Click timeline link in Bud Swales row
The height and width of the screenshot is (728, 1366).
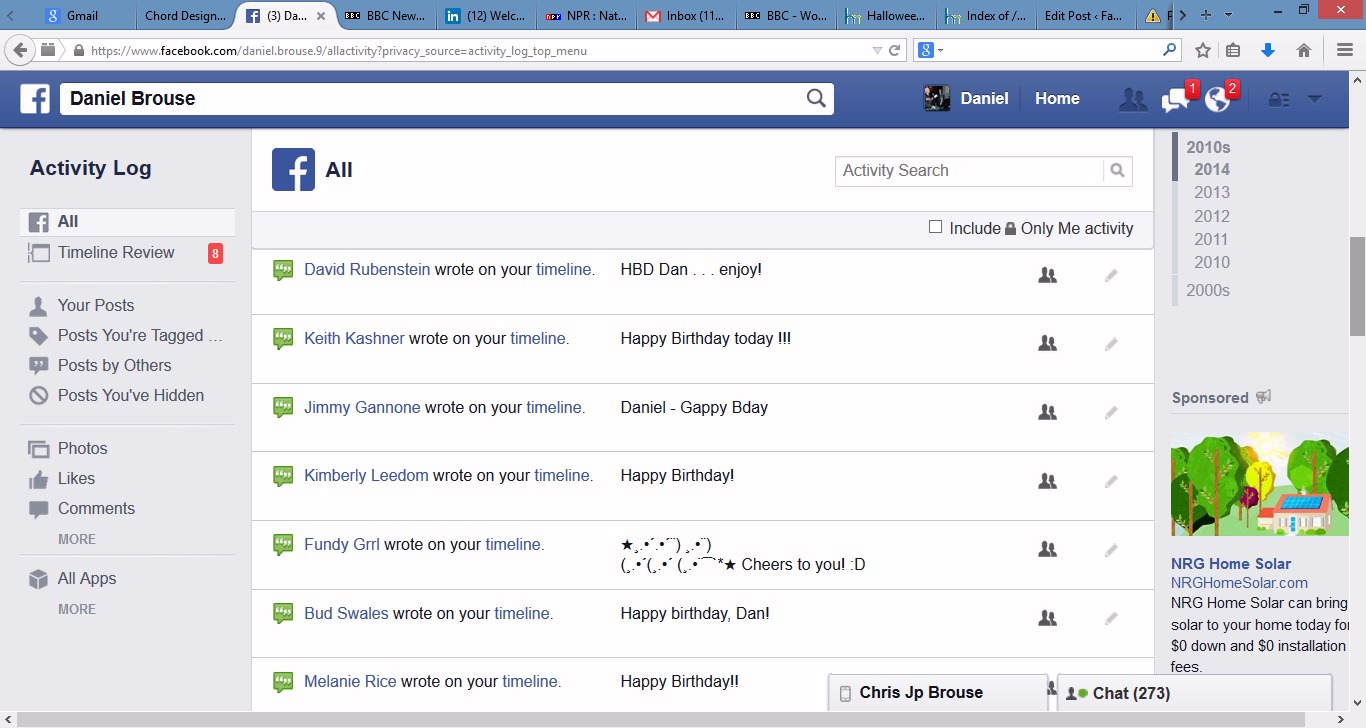523,614
